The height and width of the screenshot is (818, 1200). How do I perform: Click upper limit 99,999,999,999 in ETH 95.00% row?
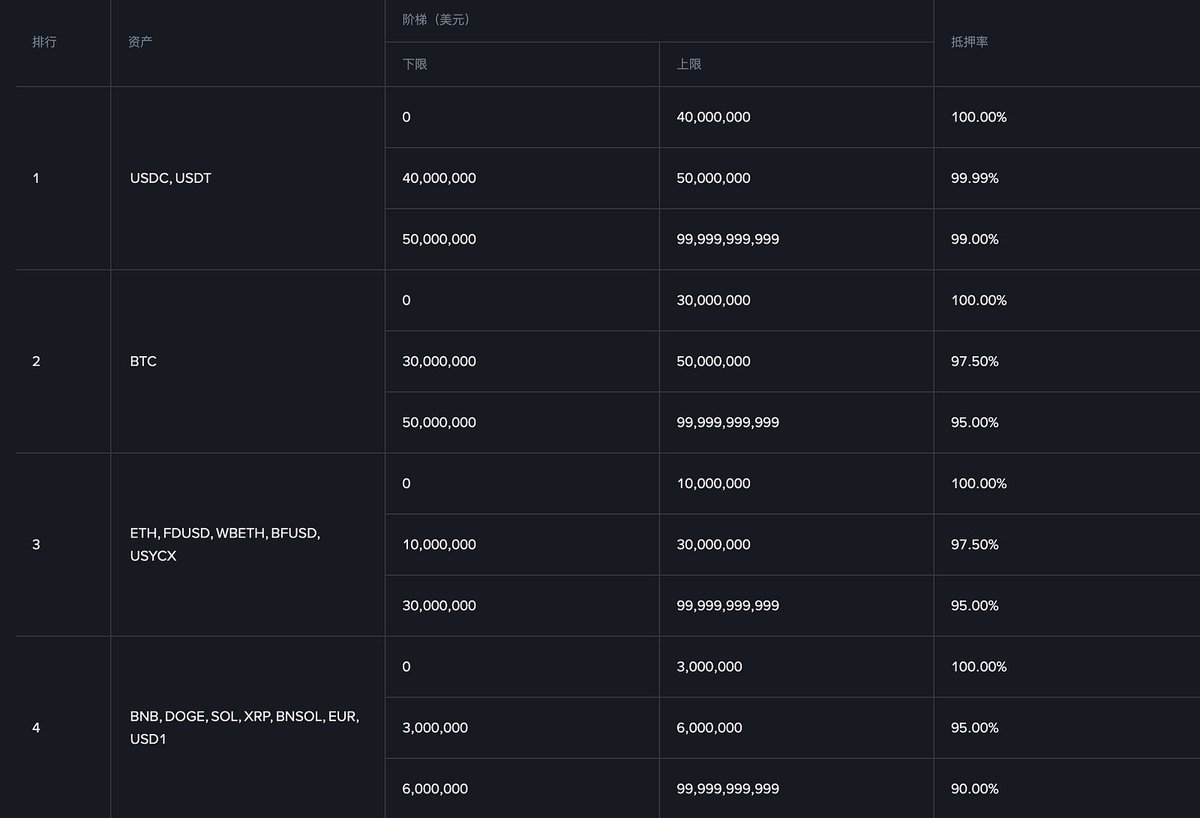(728, 605)
